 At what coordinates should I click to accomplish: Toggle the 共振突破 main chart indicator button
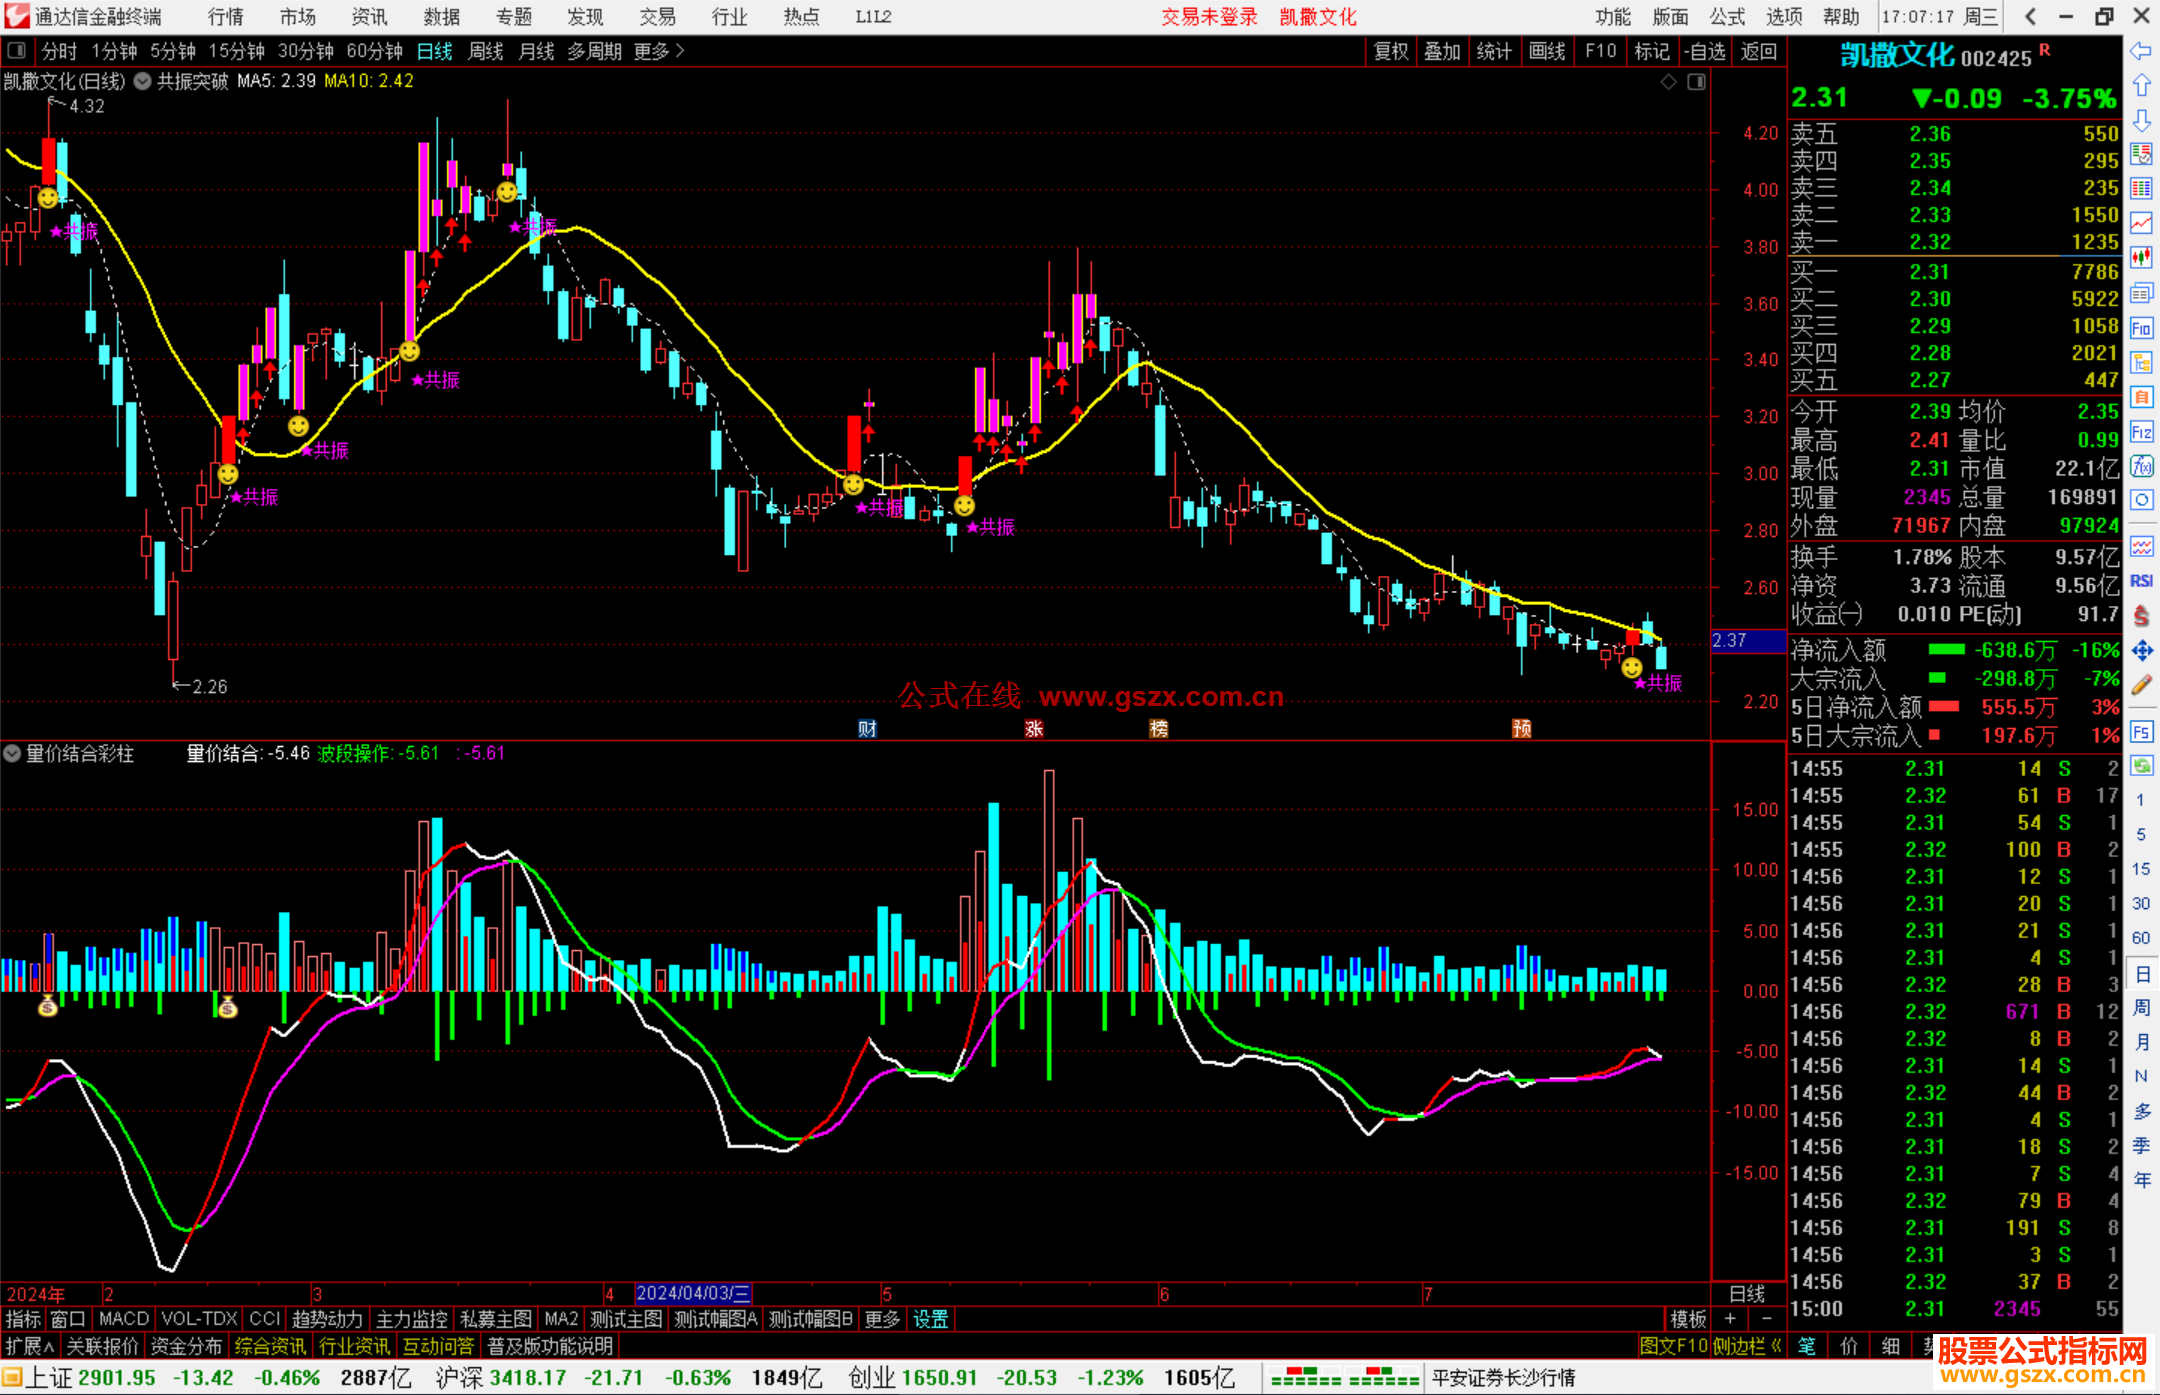click(143, 81)
